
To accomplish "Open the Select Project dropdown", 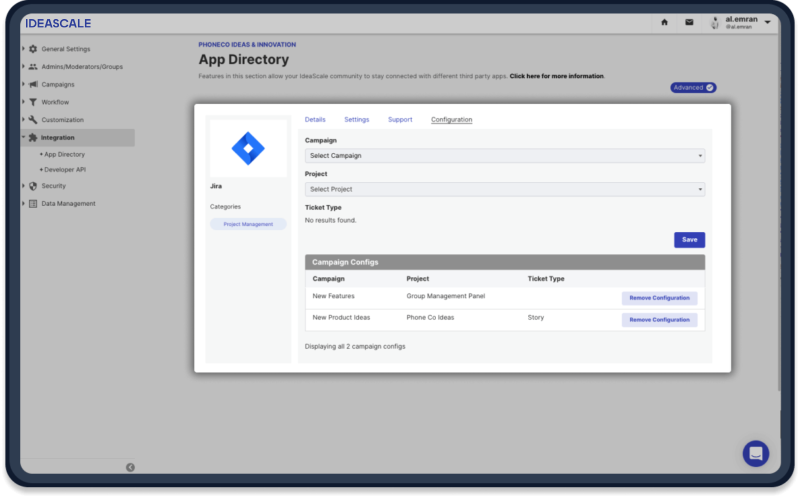I will coord(505,189).
